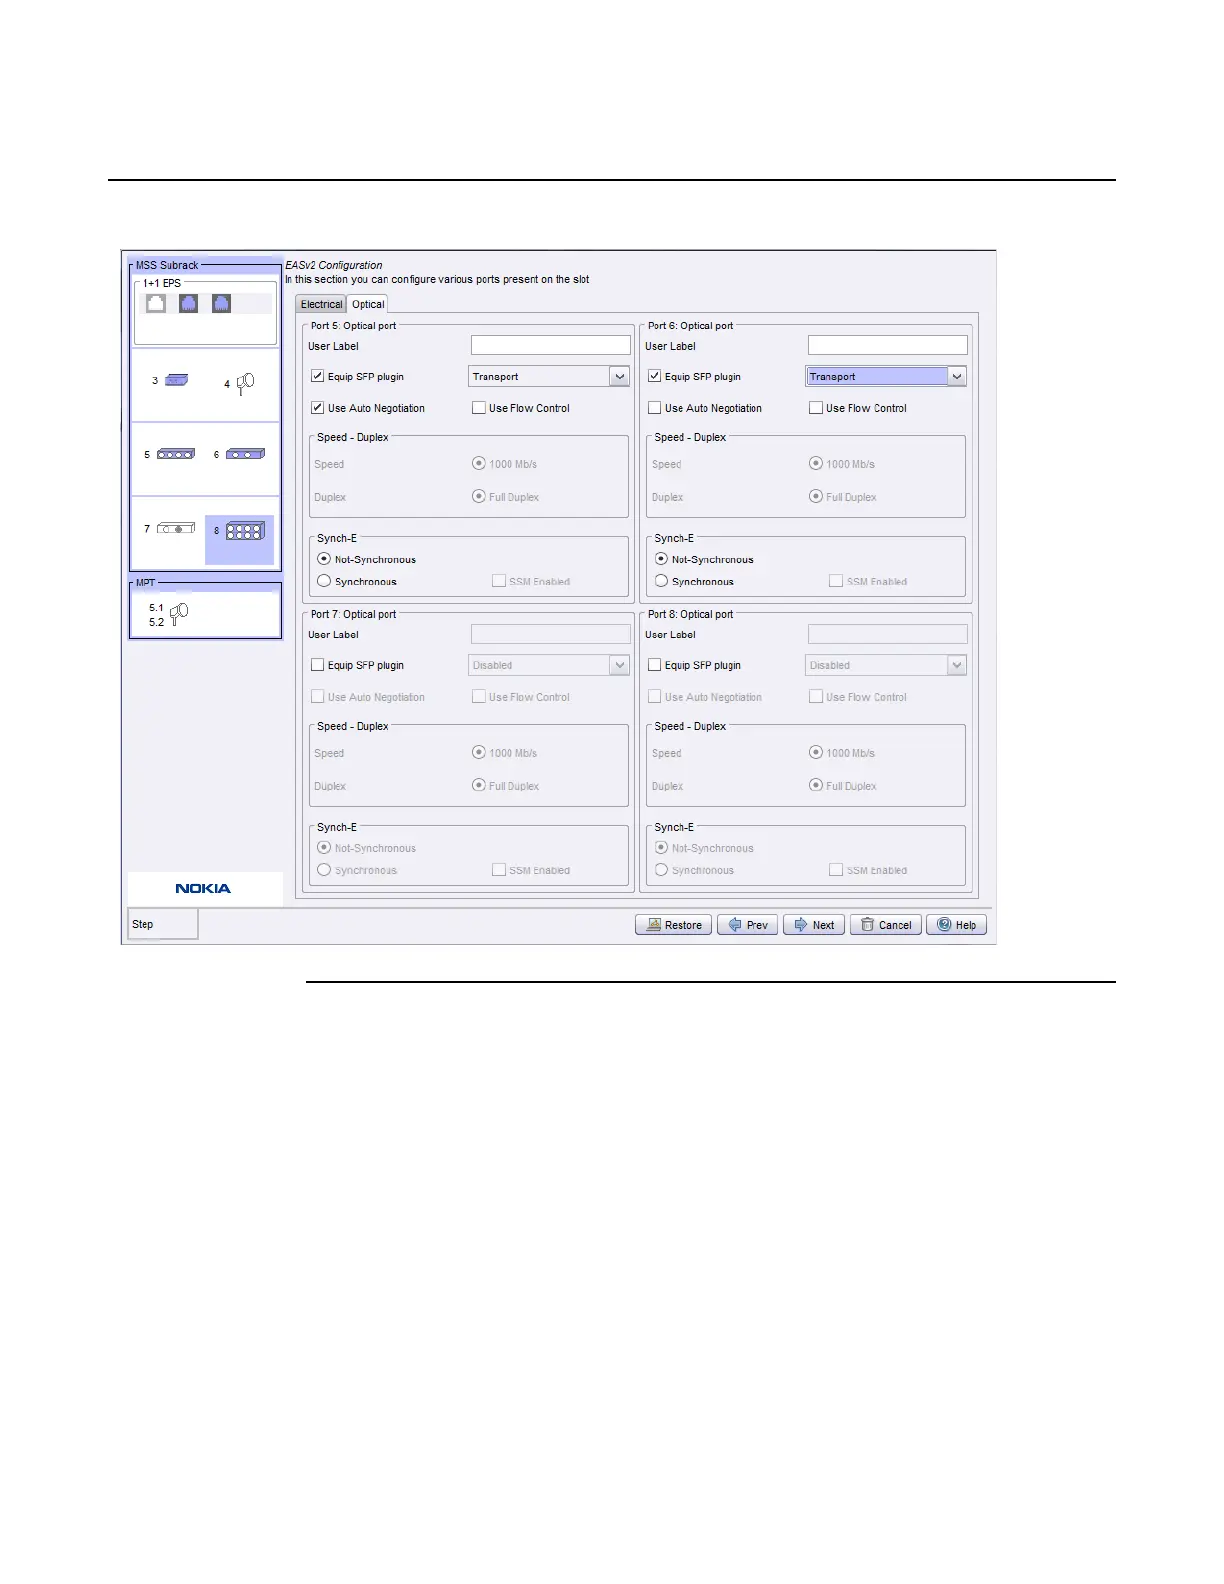Open Port 8 Disabled SFP dropdown
This screenshot has height=1584, width=1224.
pos(886,665)
